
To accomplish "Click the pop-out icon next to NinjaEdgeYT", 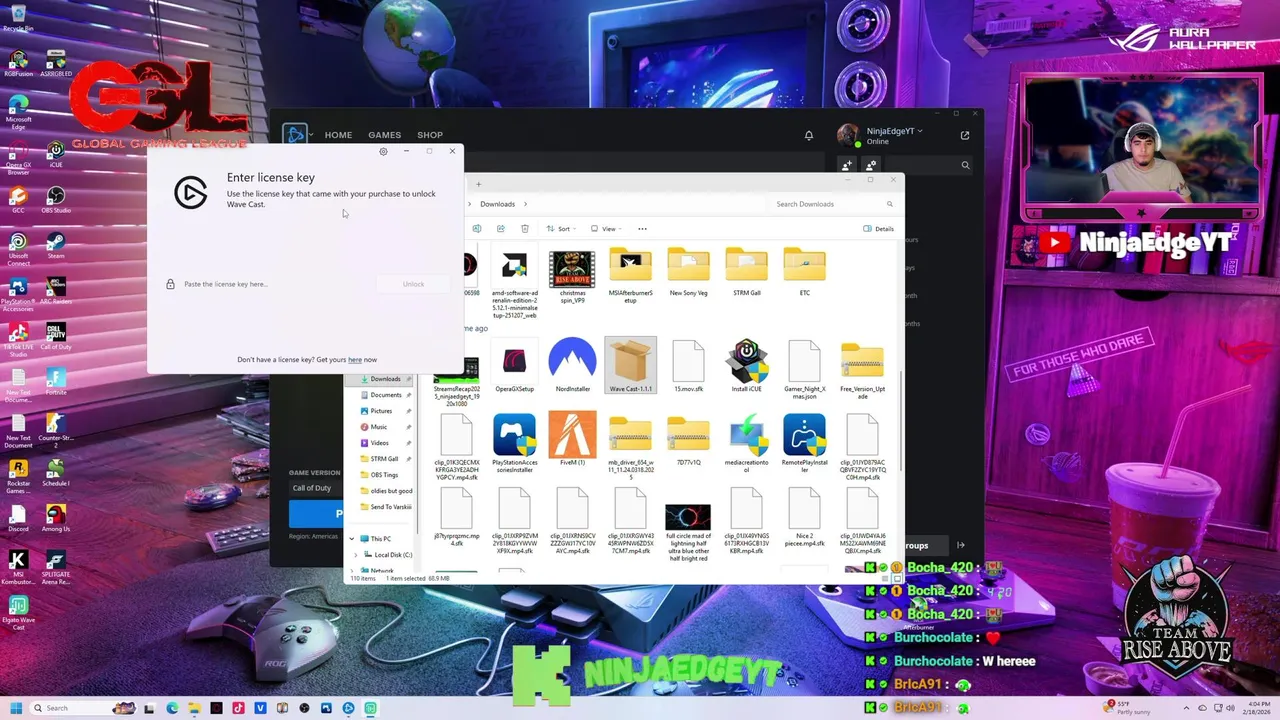I will click(965, 135).
